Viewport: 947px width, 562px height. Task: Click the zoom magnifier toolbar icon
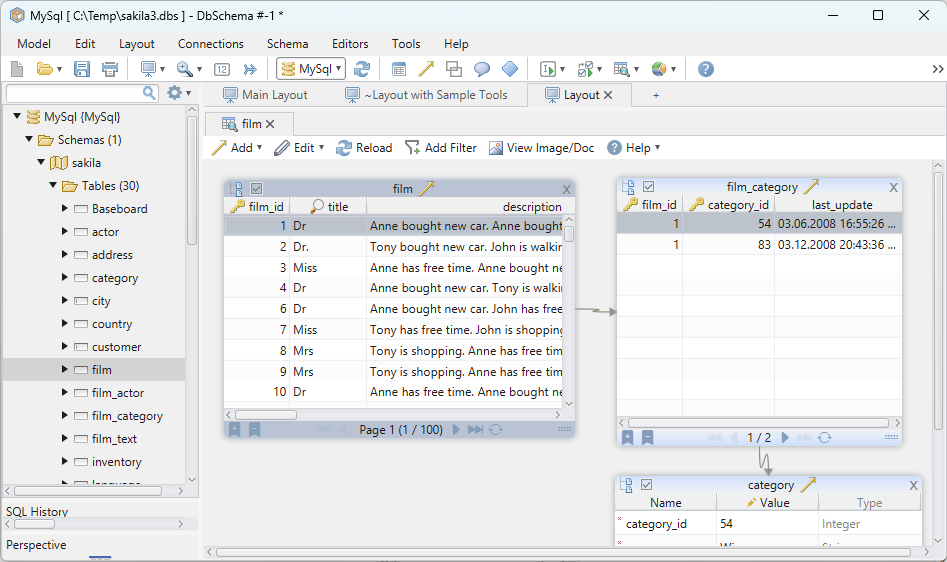[x=184, y=69]
